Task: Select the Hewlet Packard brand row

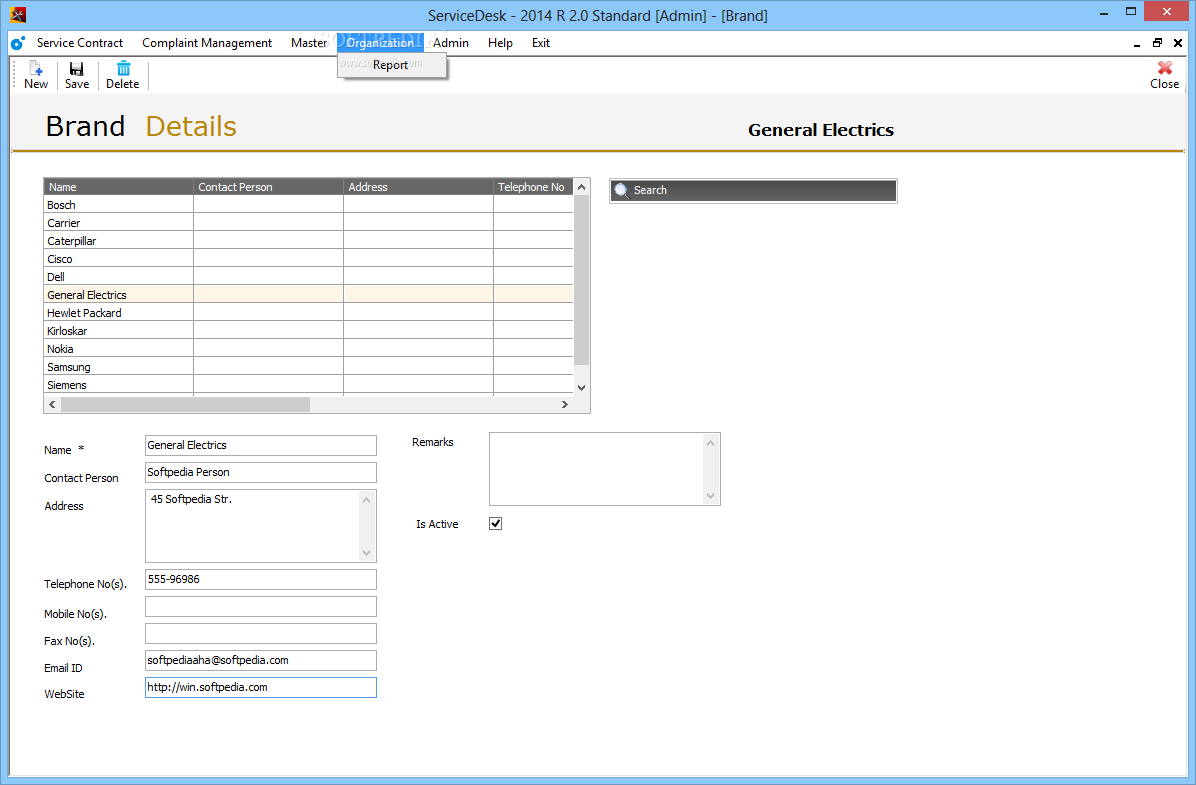Action: [x=308, y=313]
